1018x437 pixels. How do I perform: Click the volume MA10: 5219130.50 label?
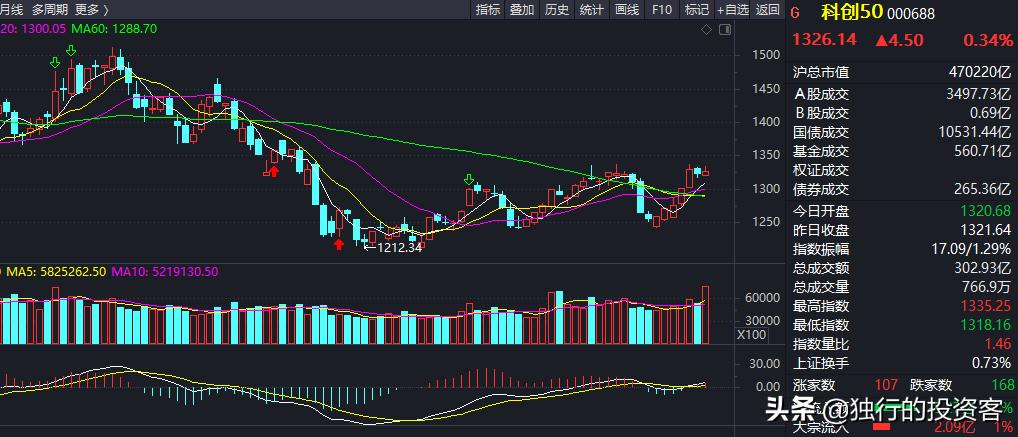(x=165, y=271)
